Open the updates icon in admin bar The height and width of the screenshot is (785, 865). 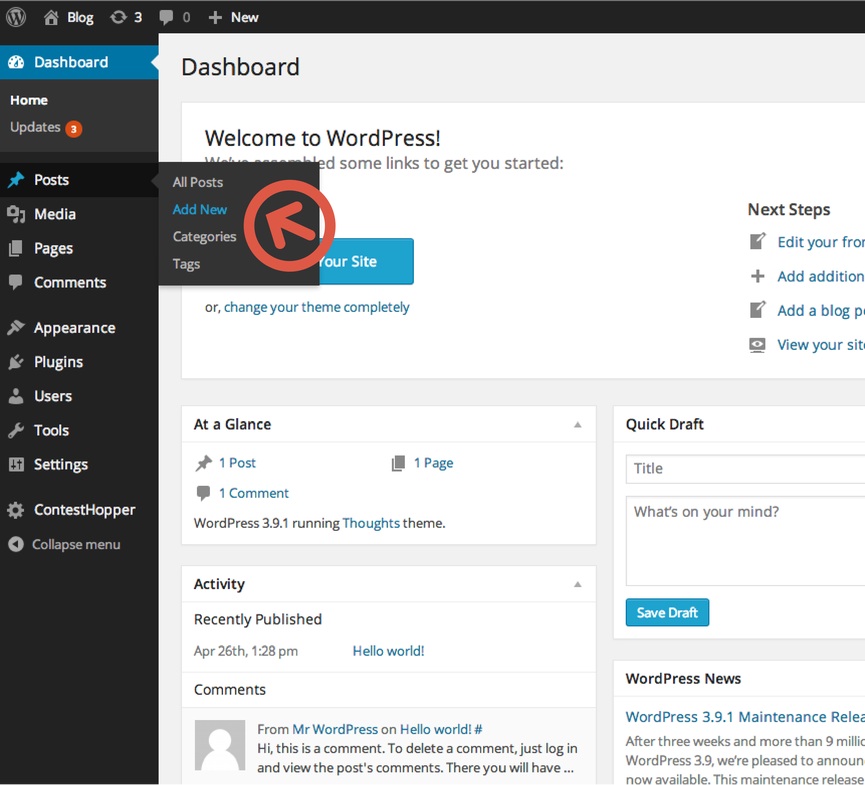[119, 17]
